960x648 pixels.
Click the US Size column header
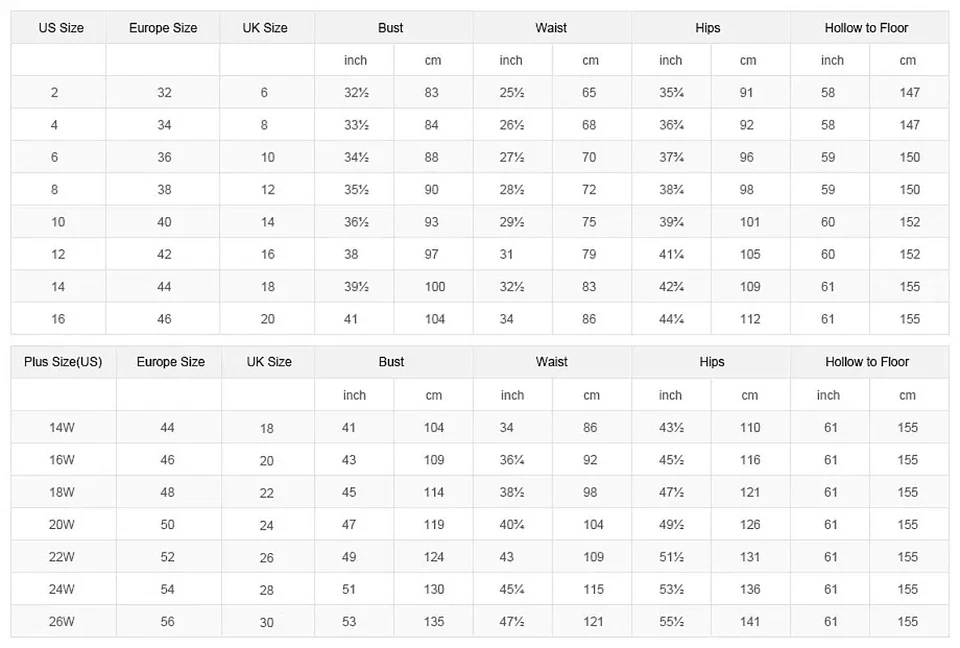[61, 28]
